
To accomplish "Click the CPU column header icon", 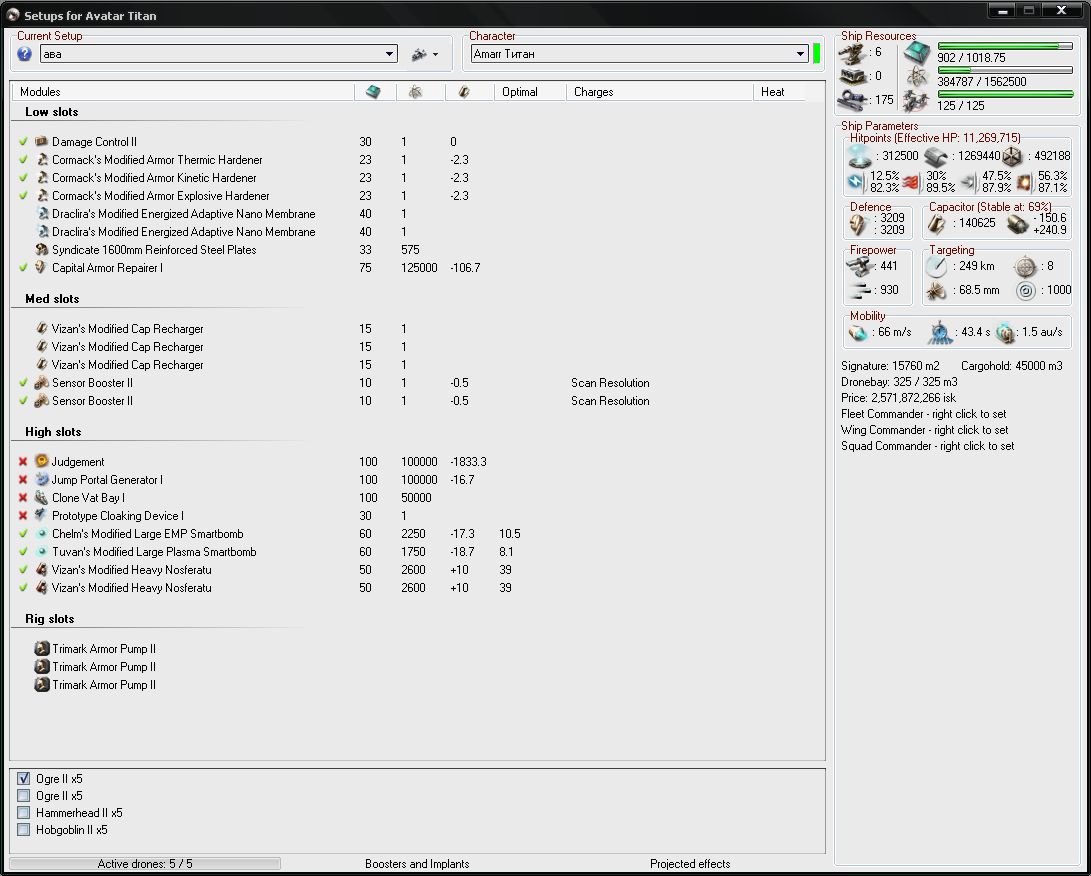I will [374, 92].
